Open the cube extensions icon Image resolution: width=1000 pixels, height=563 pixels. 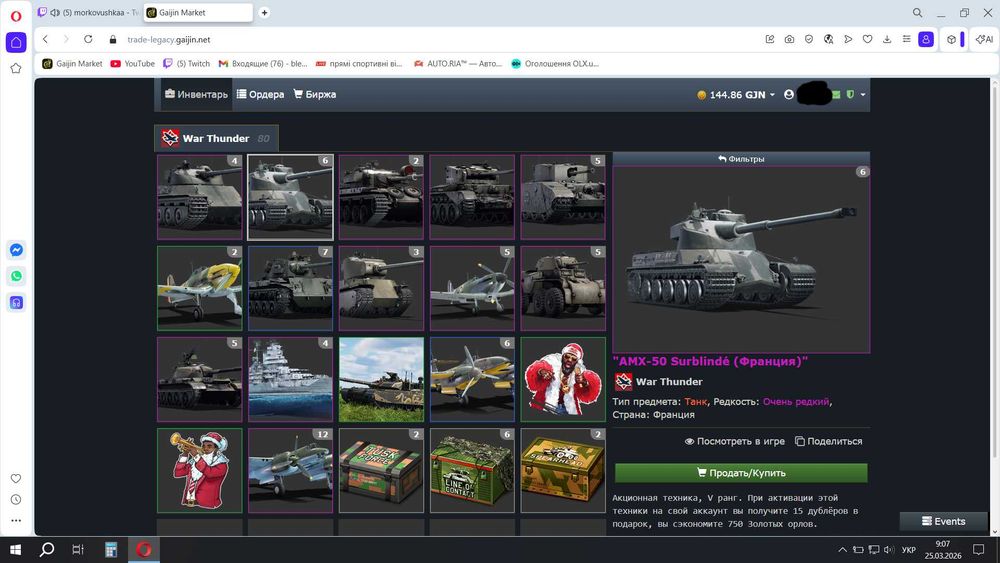coord(951,40)
